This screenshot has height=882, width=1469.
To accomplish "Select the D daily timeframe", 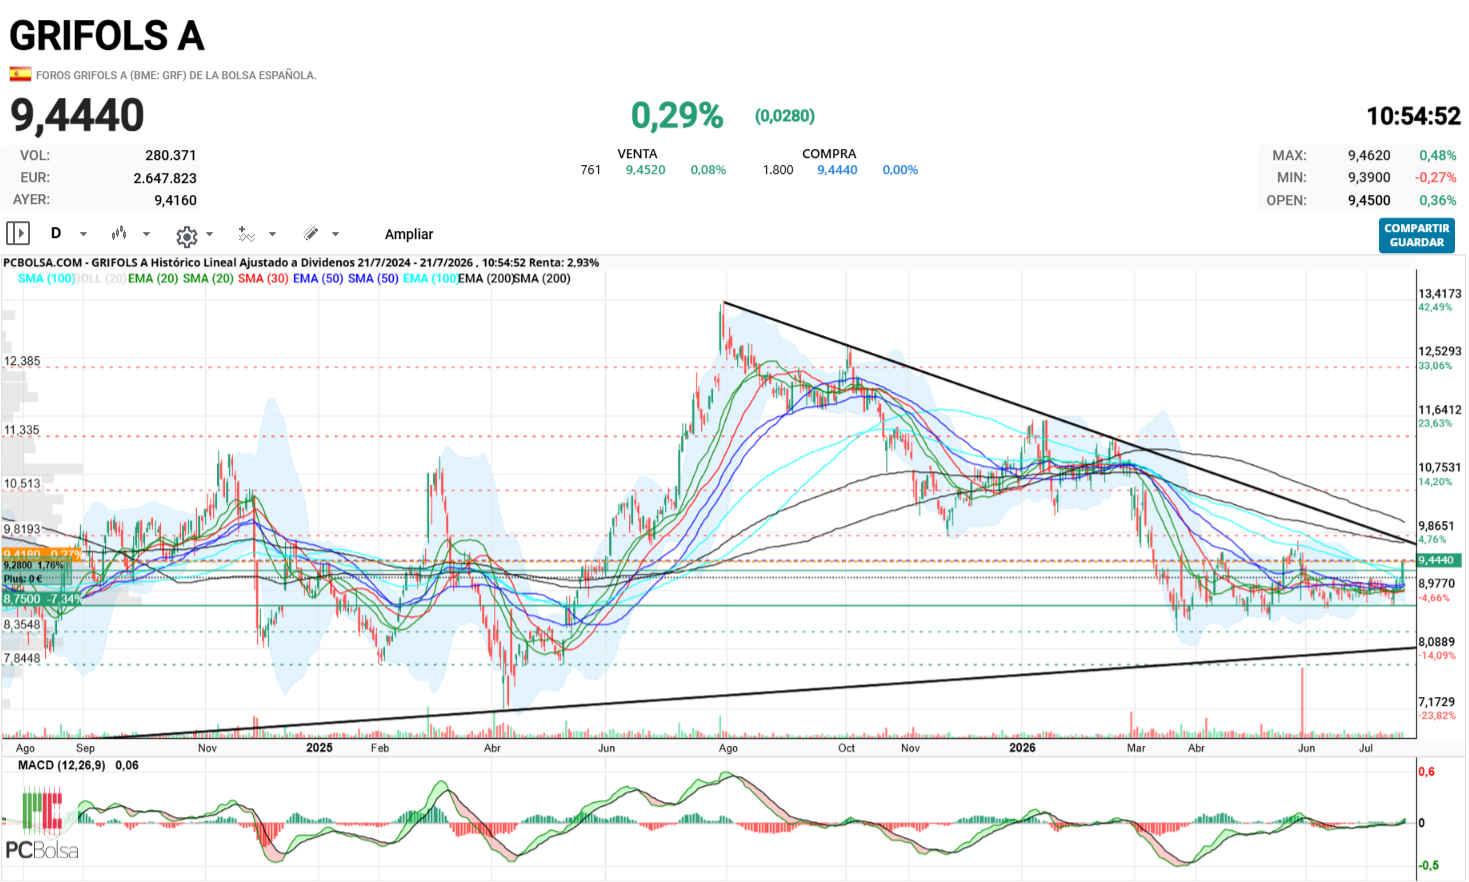I will (x=56, y=233).
